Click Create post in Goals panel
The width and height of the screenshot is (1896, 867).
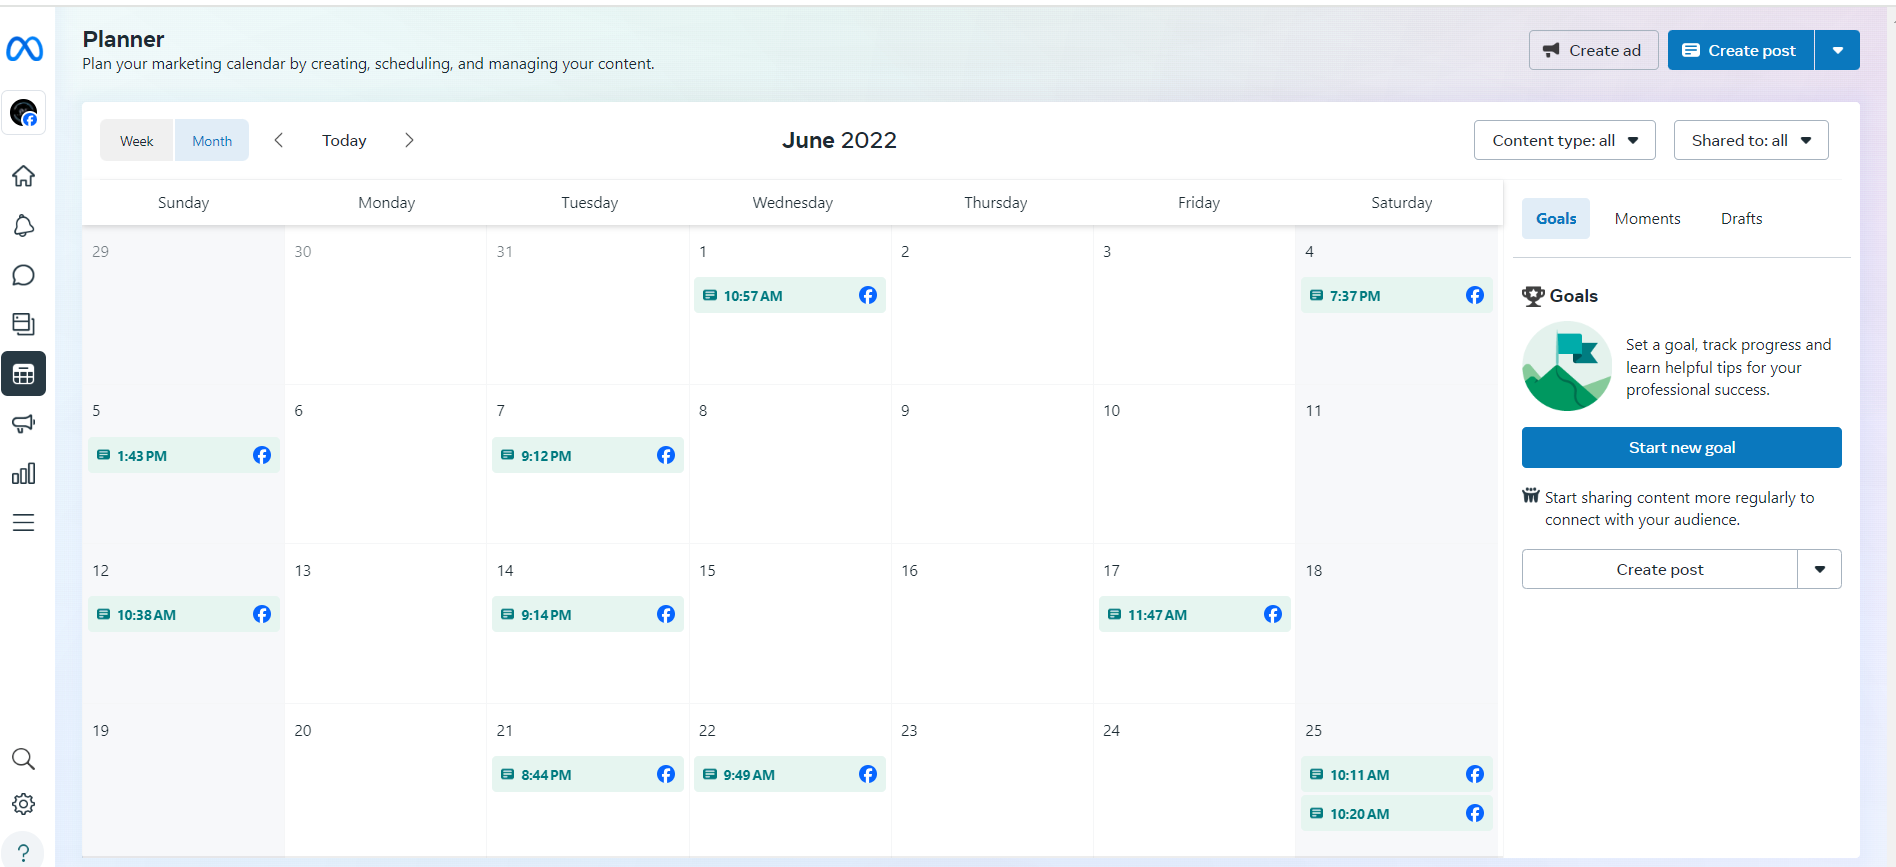coord(1660,569)
